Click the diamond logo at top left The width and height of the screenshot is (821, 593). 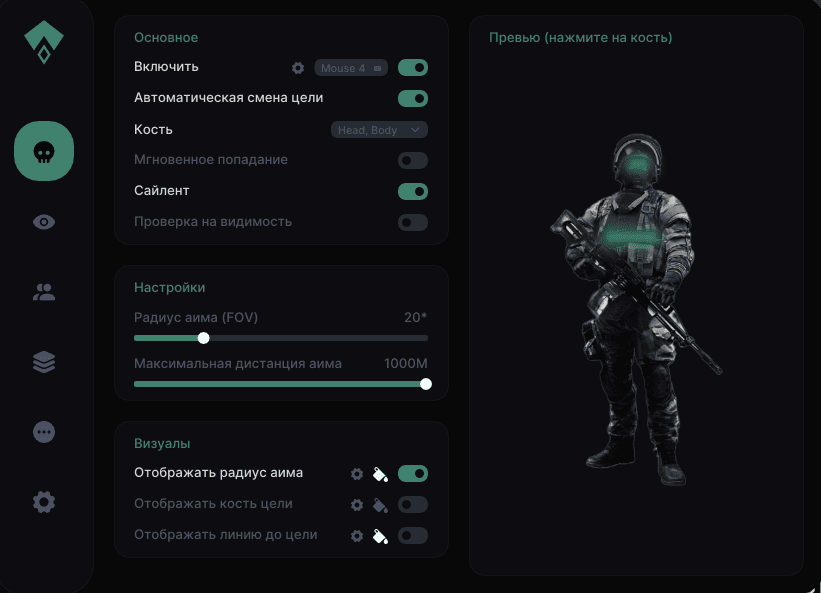pyautogui.click(x=44, y=42)
